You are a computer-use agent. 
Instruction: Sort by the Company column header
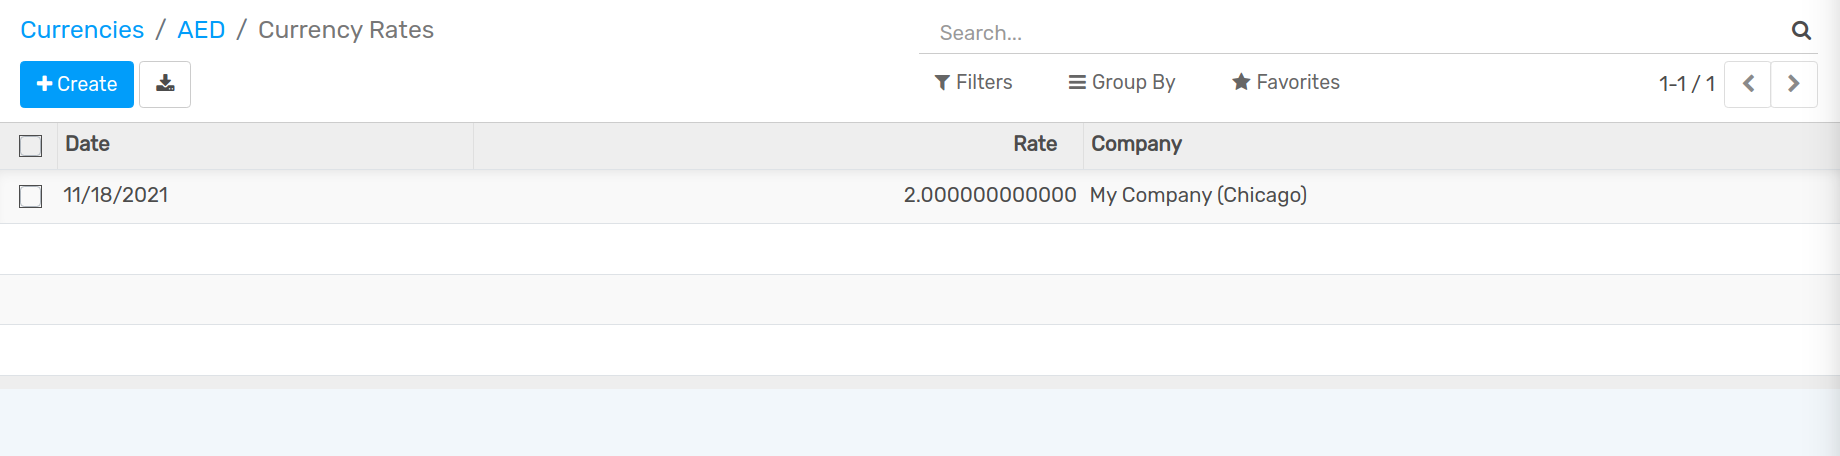click(1136, 144)
